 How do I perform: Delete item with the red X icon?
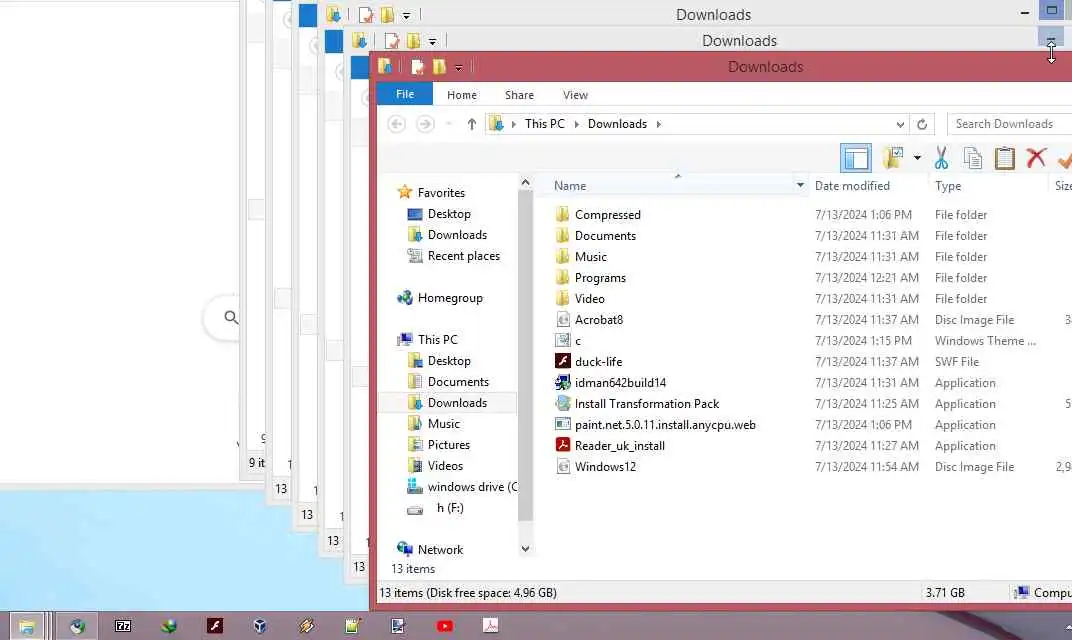[1036, 157]
